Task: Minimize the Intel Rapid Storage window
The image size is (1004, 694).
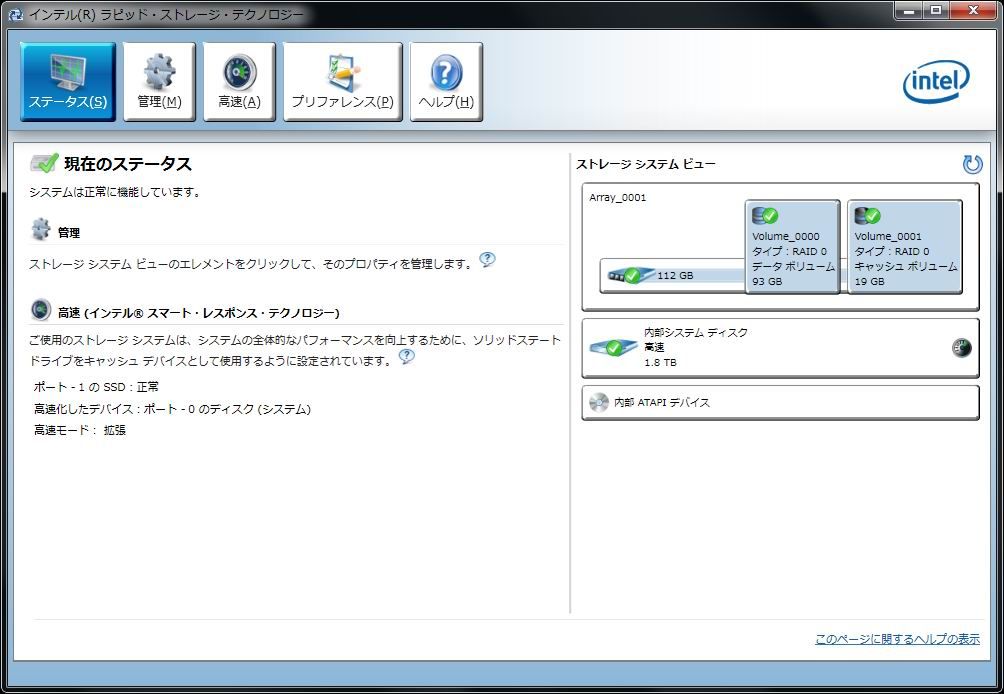Action: click(909, 10)
